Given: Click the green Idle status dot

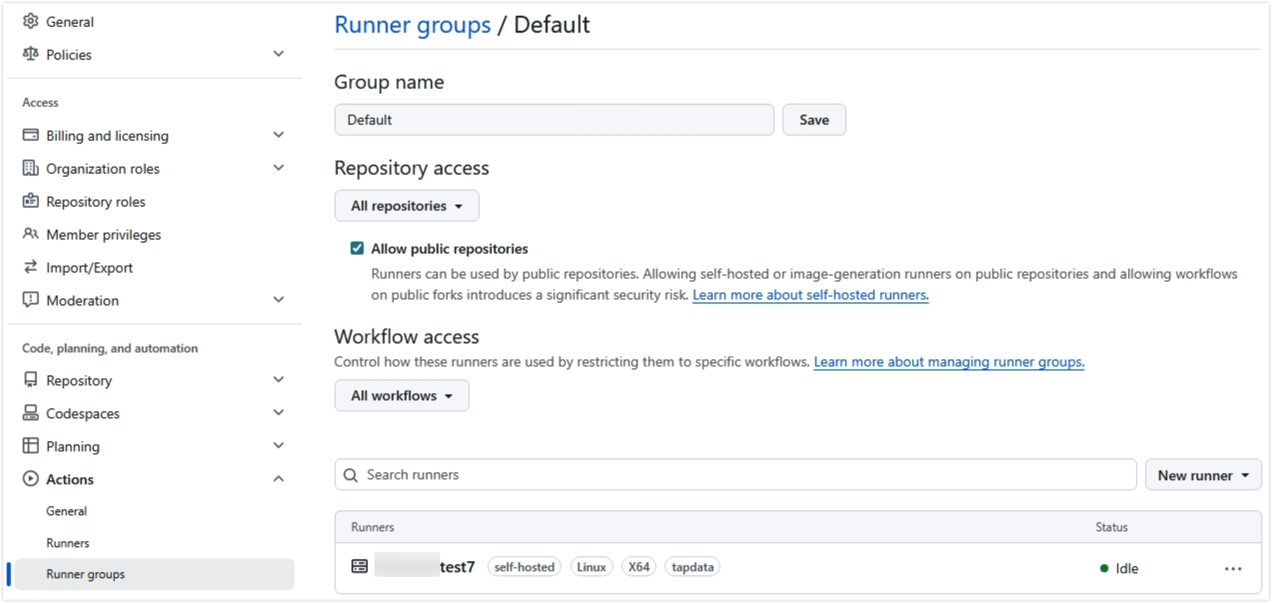Looking at the screenshot, I should [x=1104, y=568].
